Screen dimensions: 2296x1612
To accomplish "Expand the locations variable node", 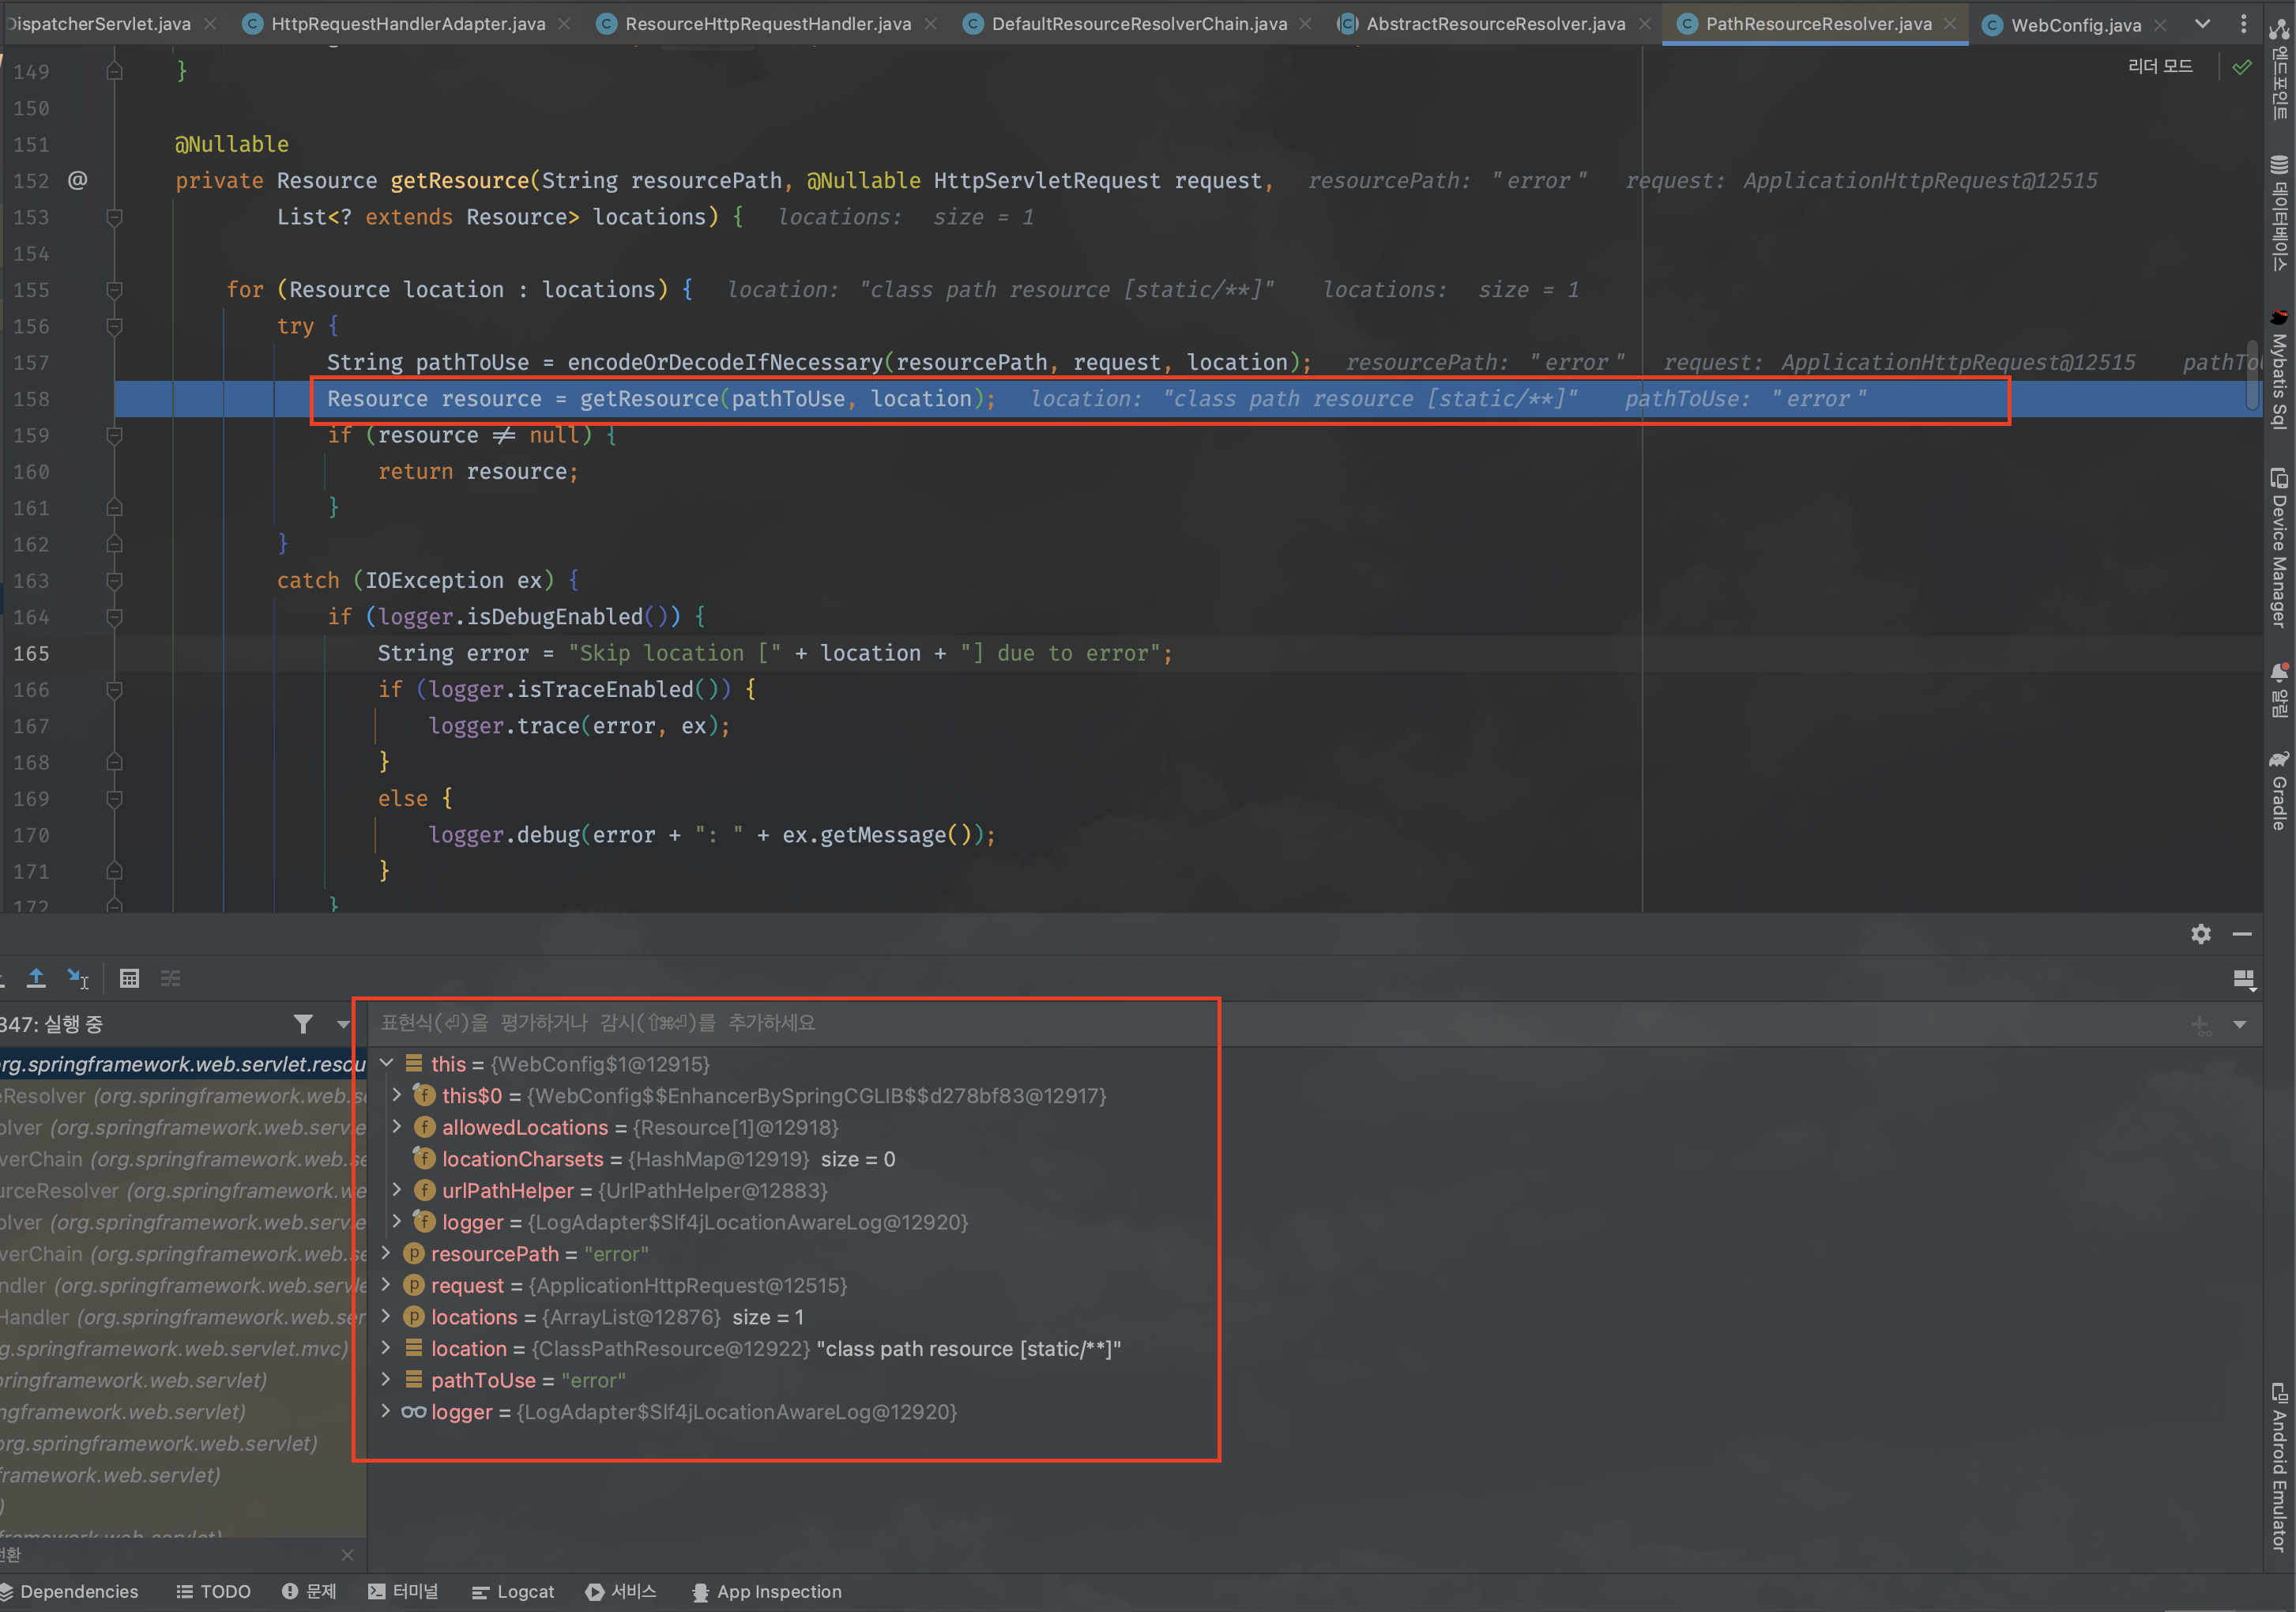I will (386, 1316).
